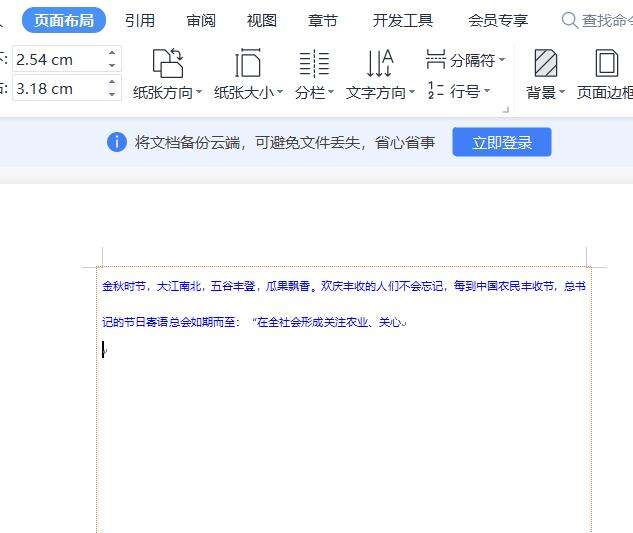Switch to the 视图 tab

click(x=262, y=20)
